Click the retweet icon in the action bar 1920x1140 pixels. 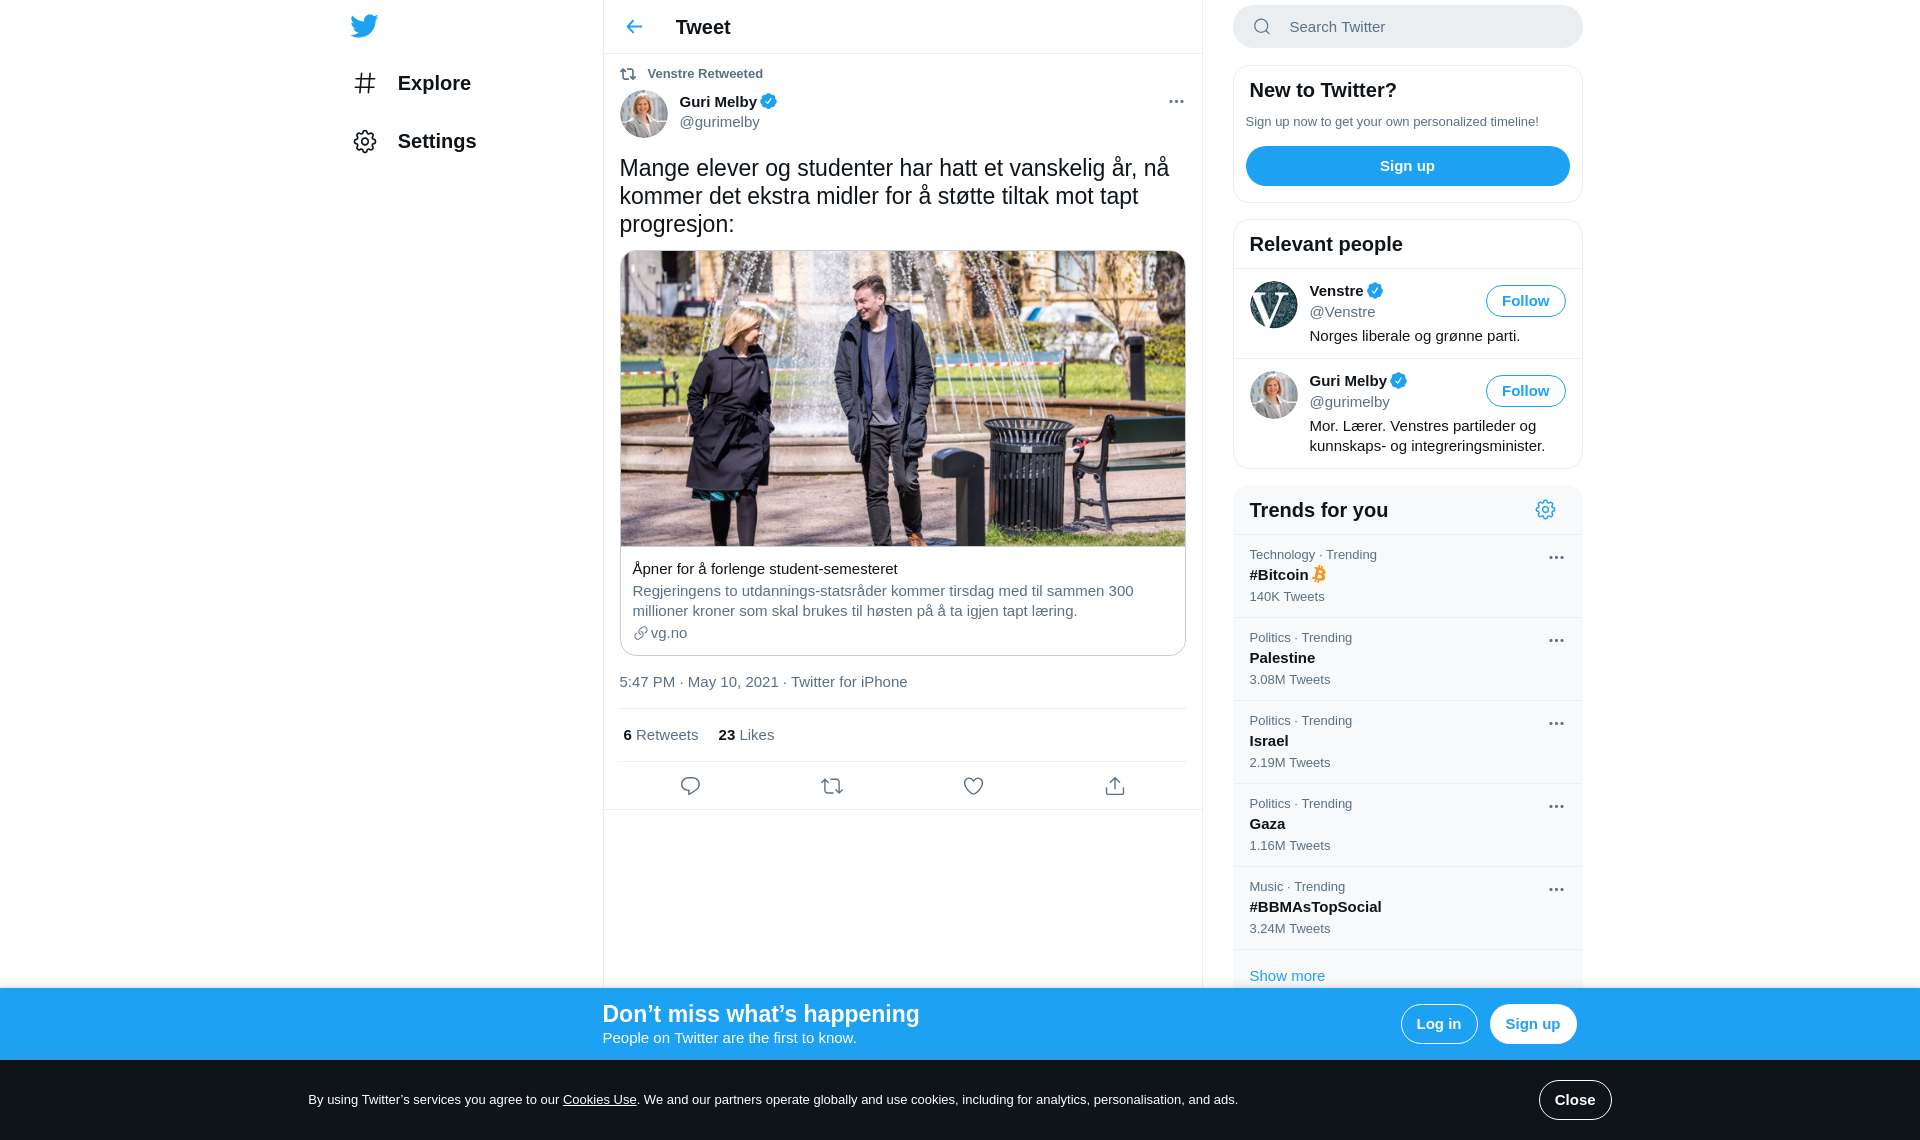[x=832, y=786]
